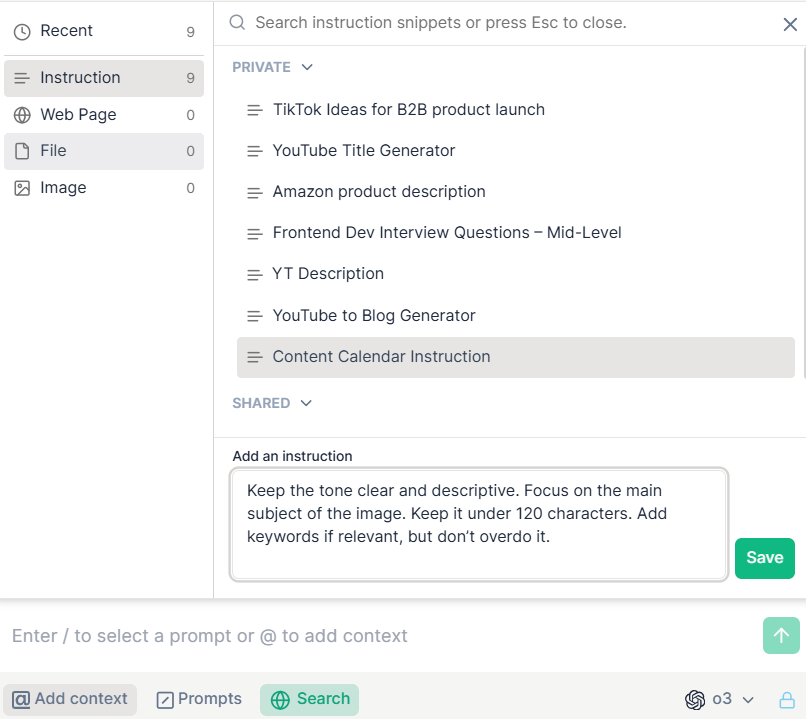Click the lines icon next to Instruction category
The height and width of the screenshot is (719, 806).
click(22, 78)
